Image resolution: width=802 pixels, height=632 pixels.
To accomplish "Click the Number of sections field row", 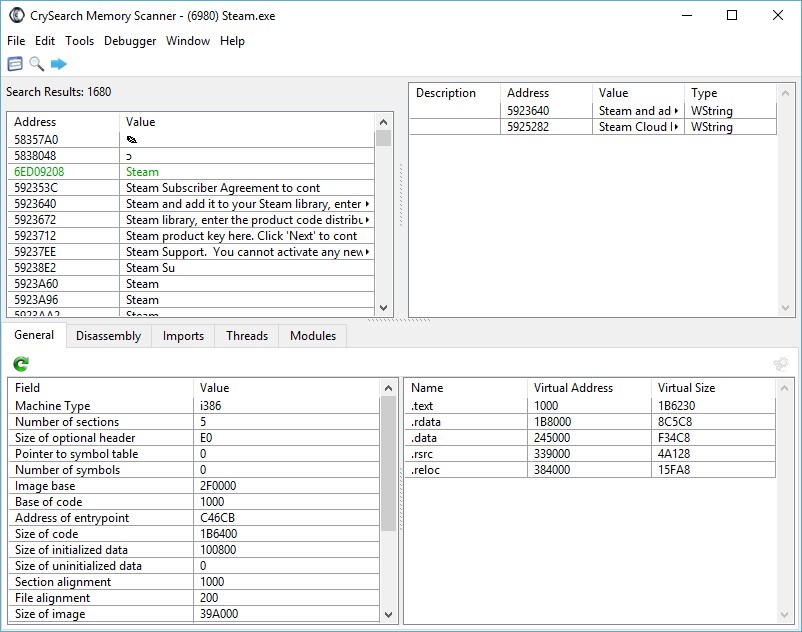I will [x=194, y=422].
